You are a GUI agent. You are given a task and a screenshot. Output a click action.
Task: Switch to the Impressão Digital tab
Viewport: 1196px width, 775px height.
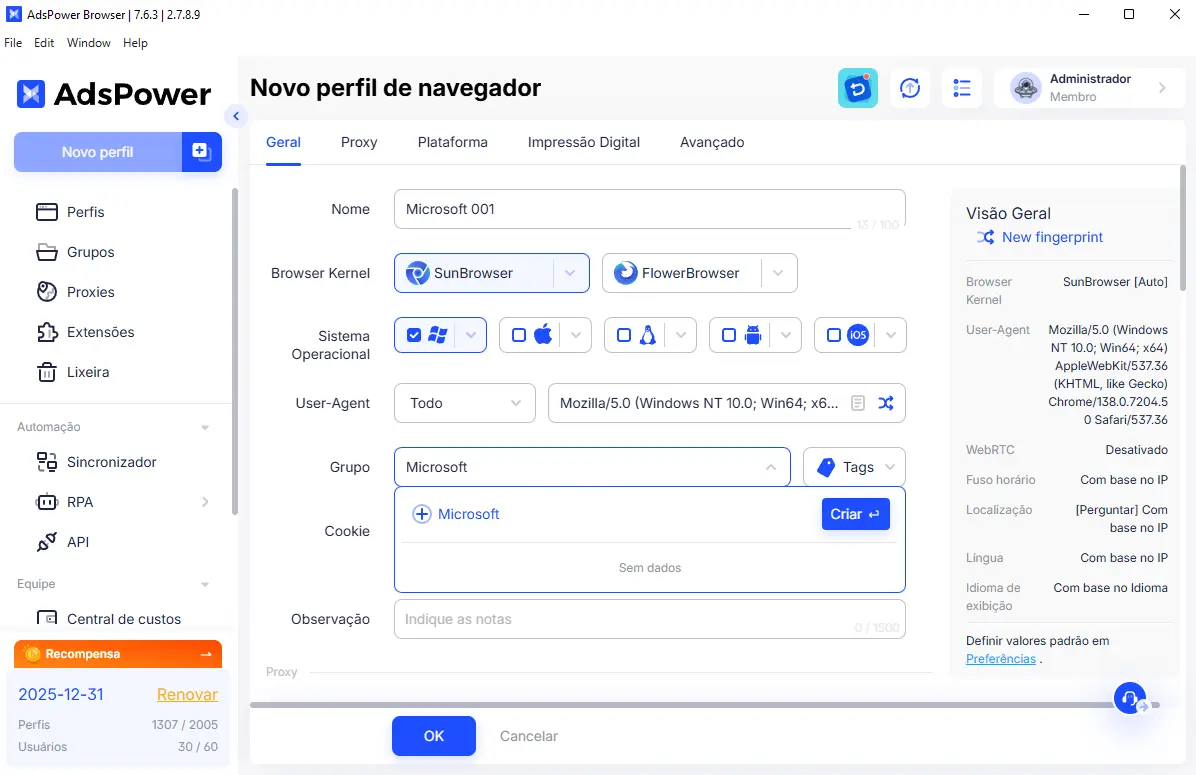coord(584,142)
